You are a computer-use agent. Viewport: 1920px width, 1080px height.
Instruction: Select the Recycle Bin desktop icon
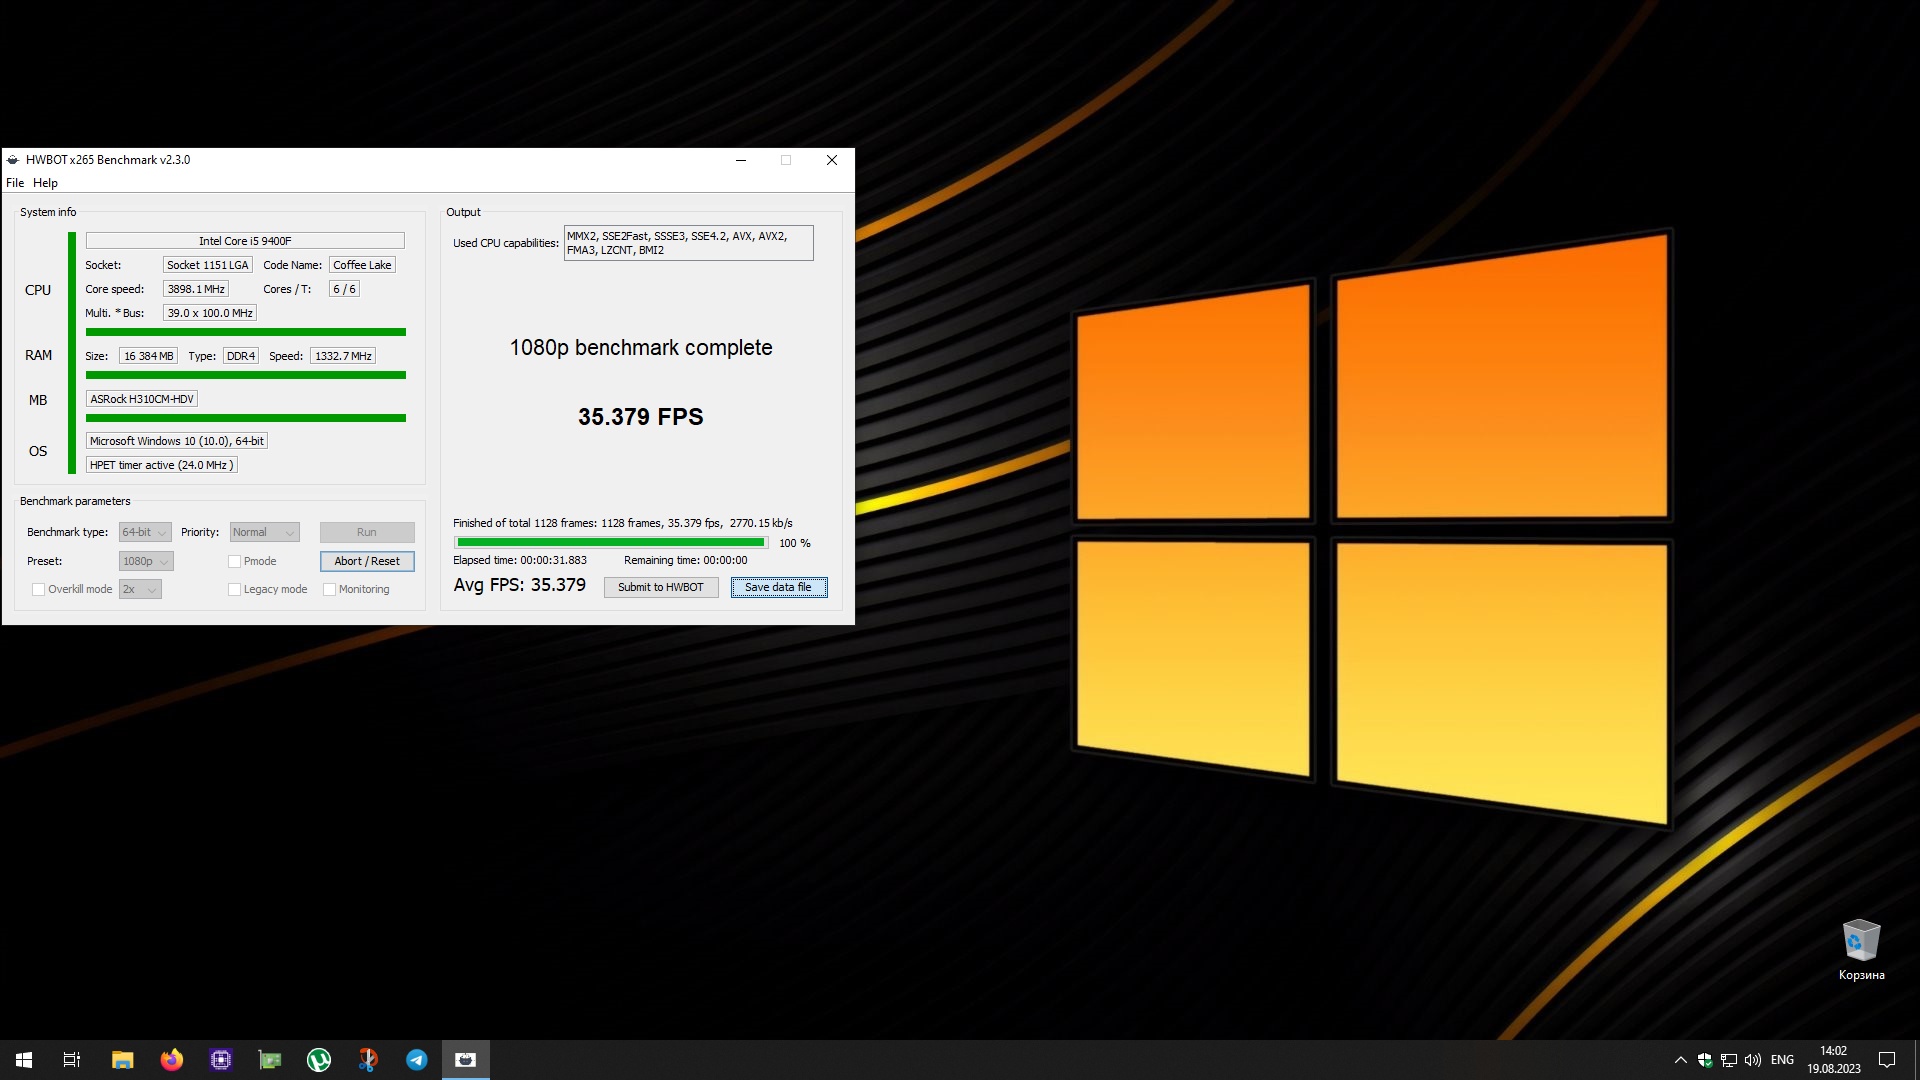1861,950
